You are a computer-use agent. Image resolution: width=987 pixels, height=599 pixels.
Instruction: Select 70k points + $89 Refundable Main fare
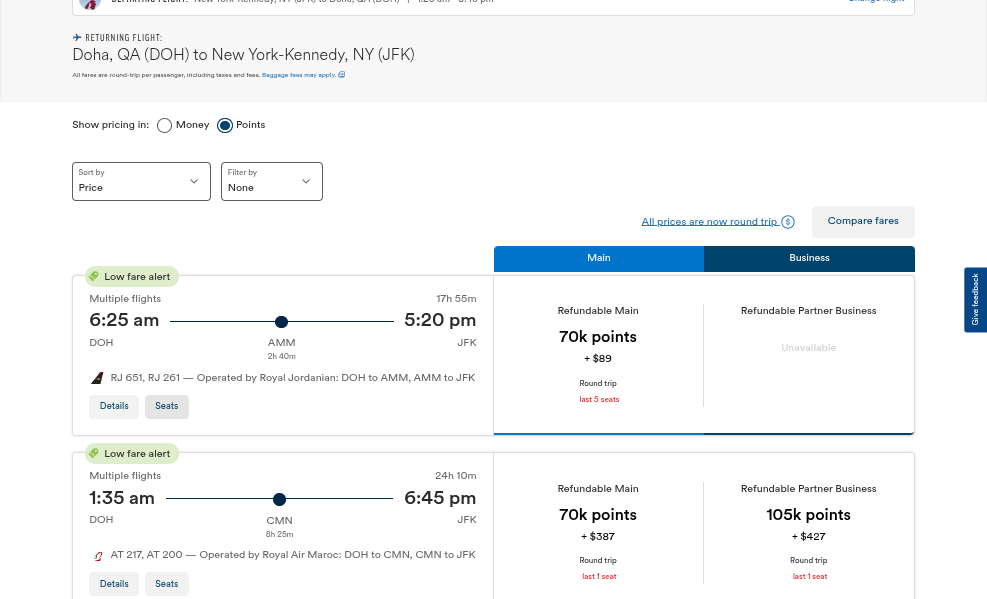pos(598,354)
